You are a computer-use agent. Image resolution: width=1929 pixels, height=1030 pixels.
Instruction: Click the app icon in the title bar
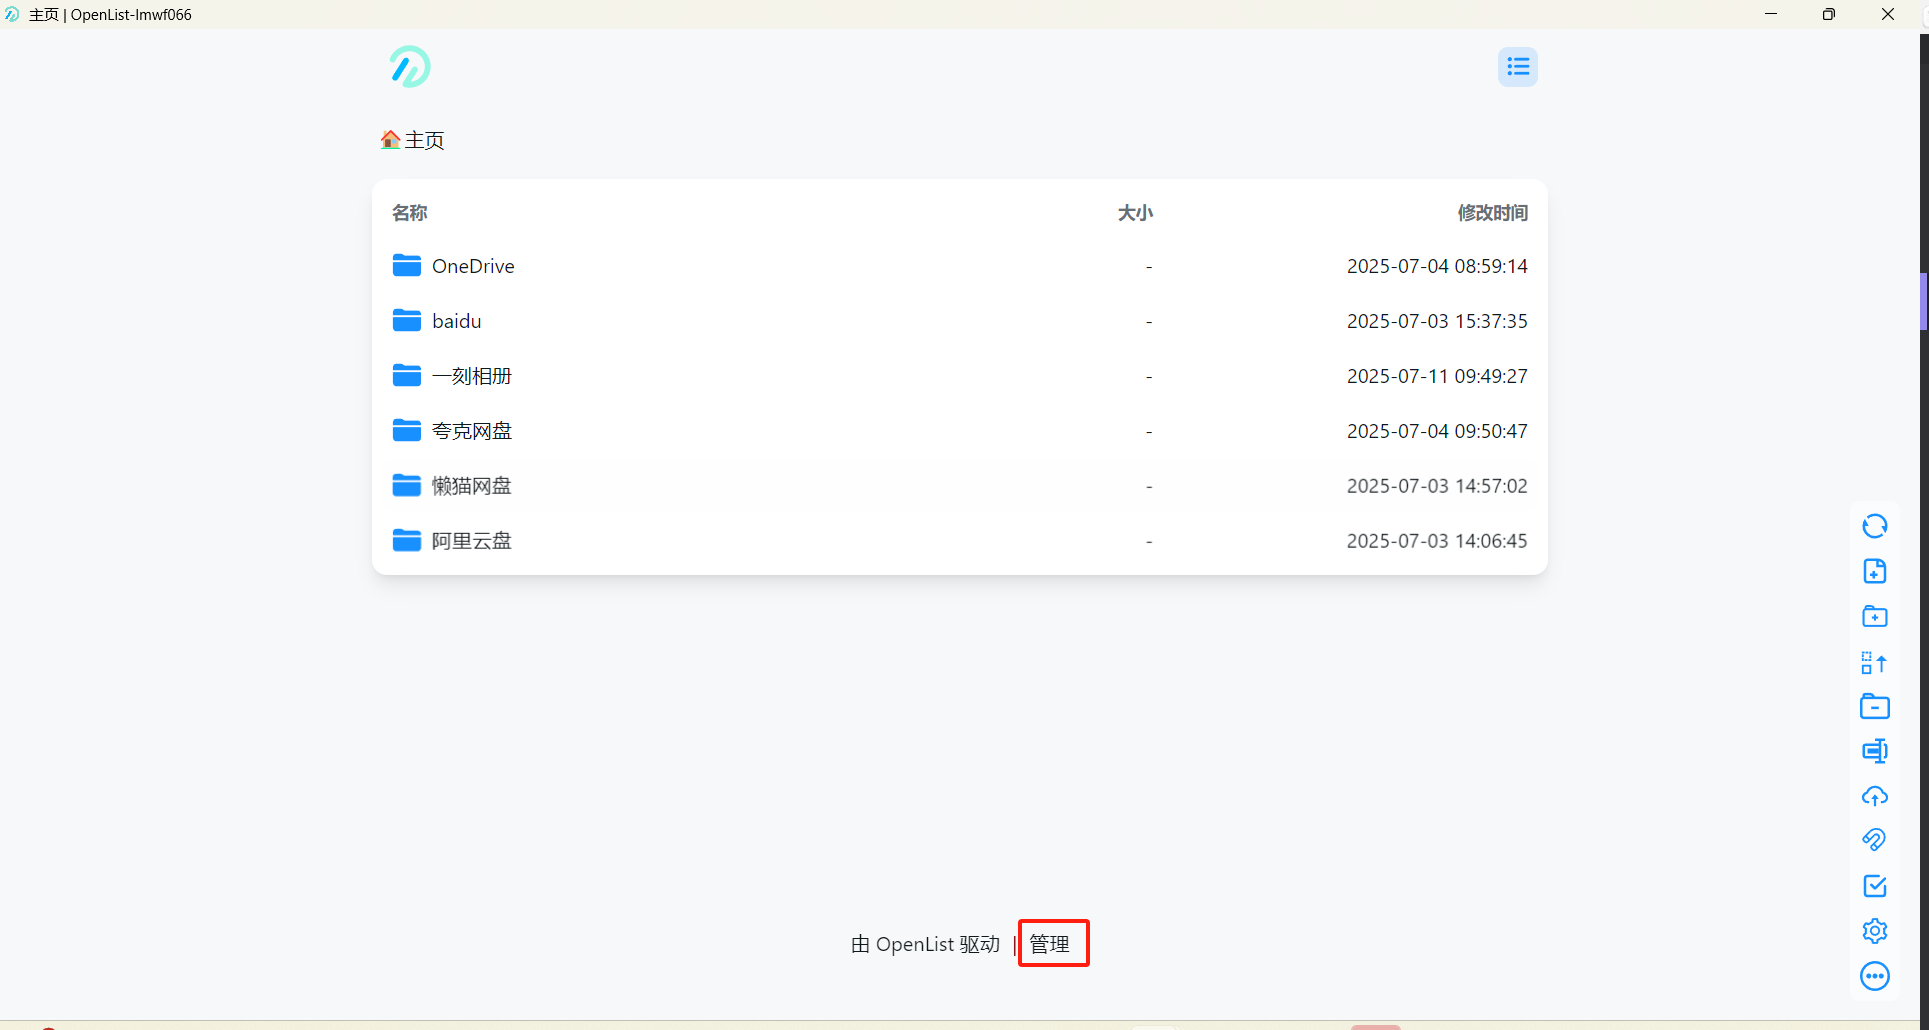12,14
